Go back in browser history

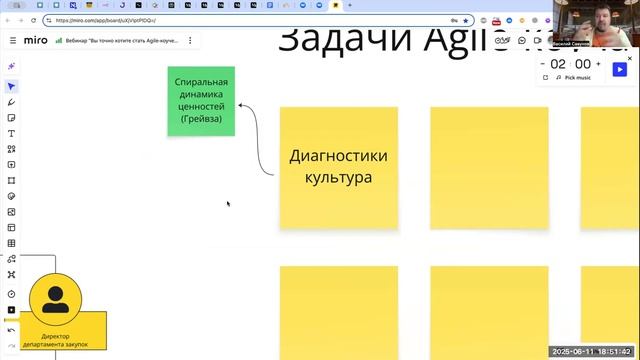8,20
